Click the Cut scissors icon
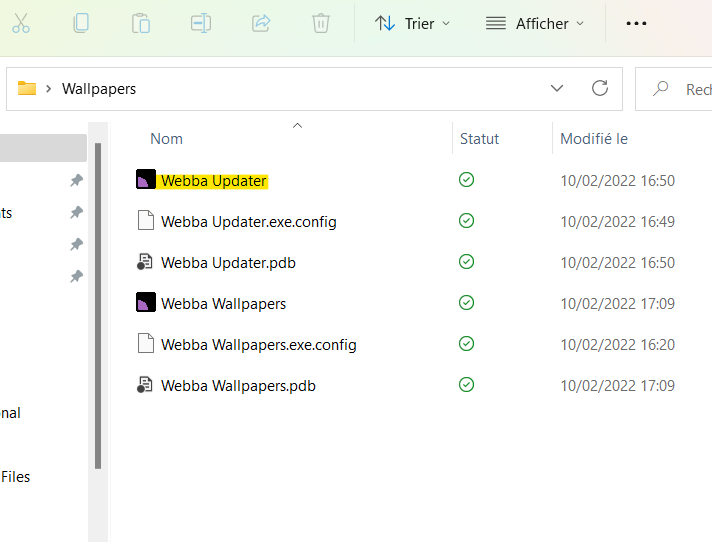 tap(21, 23)
